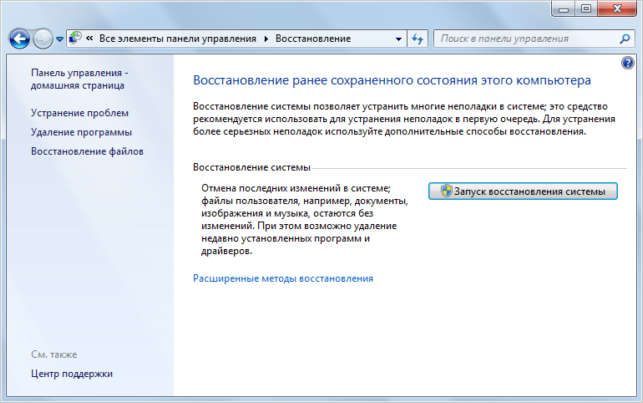Open the 'Устранение проблем' link
This screenshot has height=403, width=643.
80,113
